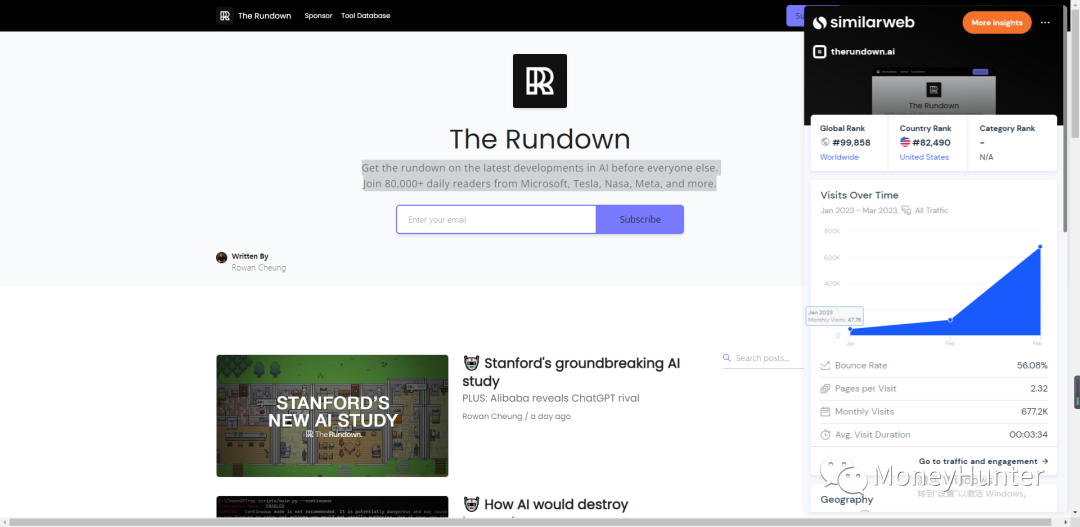Click the Monthly Visits calendar icon

point(825,412)
